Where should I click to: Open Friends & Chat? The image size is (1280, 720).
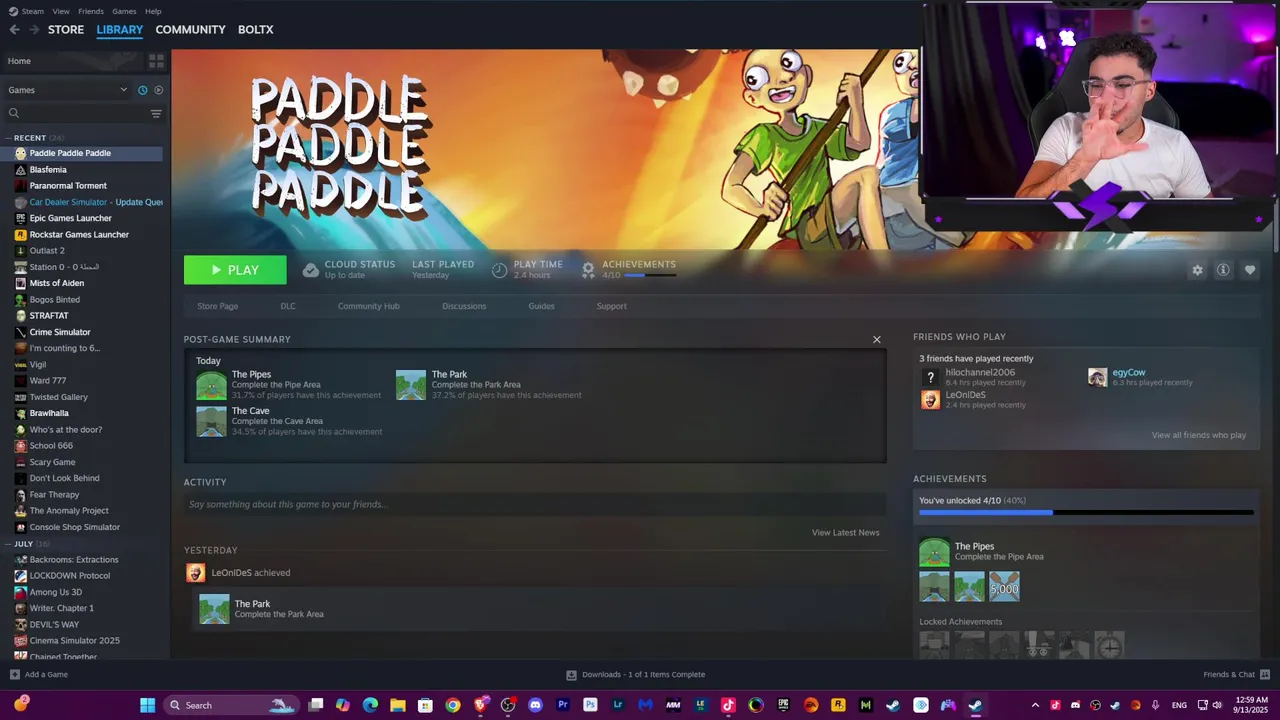coord(1236,675)
